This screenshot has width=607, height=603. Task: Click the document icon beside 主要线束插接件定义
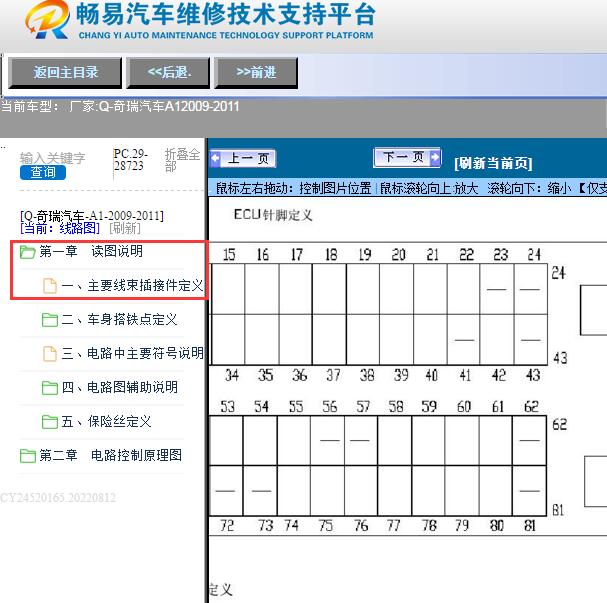coord(50,286)
